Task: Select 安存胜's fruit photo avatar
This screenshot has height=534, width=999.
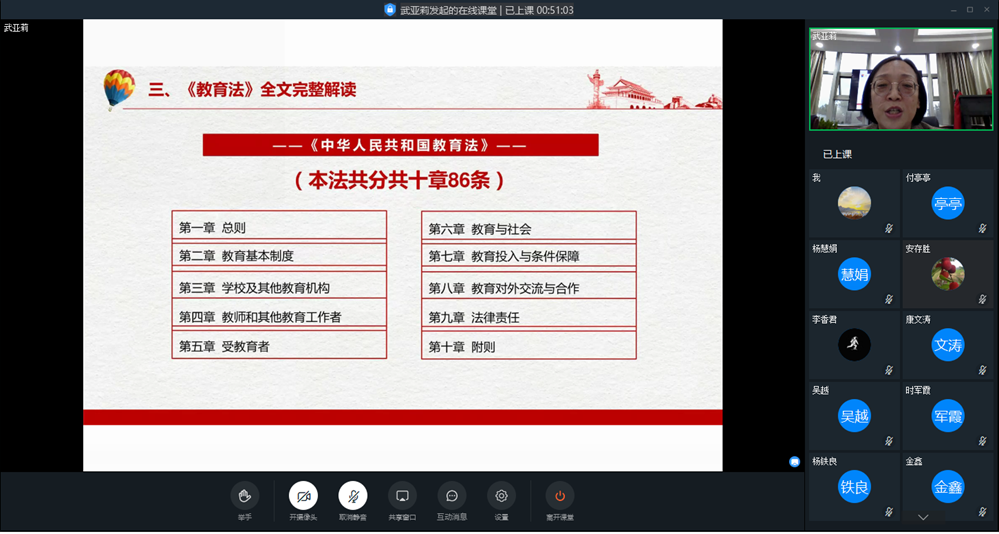Action: coord(947,274)
